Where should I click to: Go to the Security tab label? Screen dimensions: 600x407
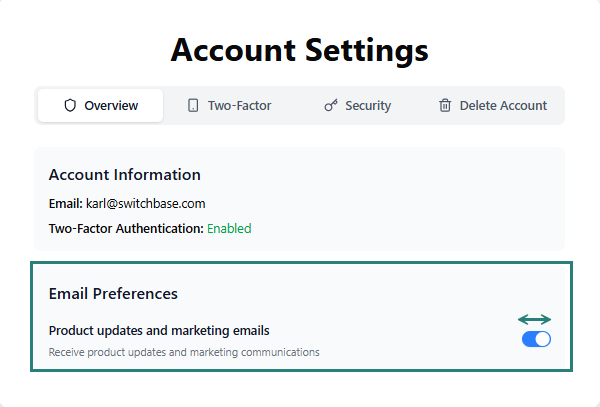pos(368,105)
